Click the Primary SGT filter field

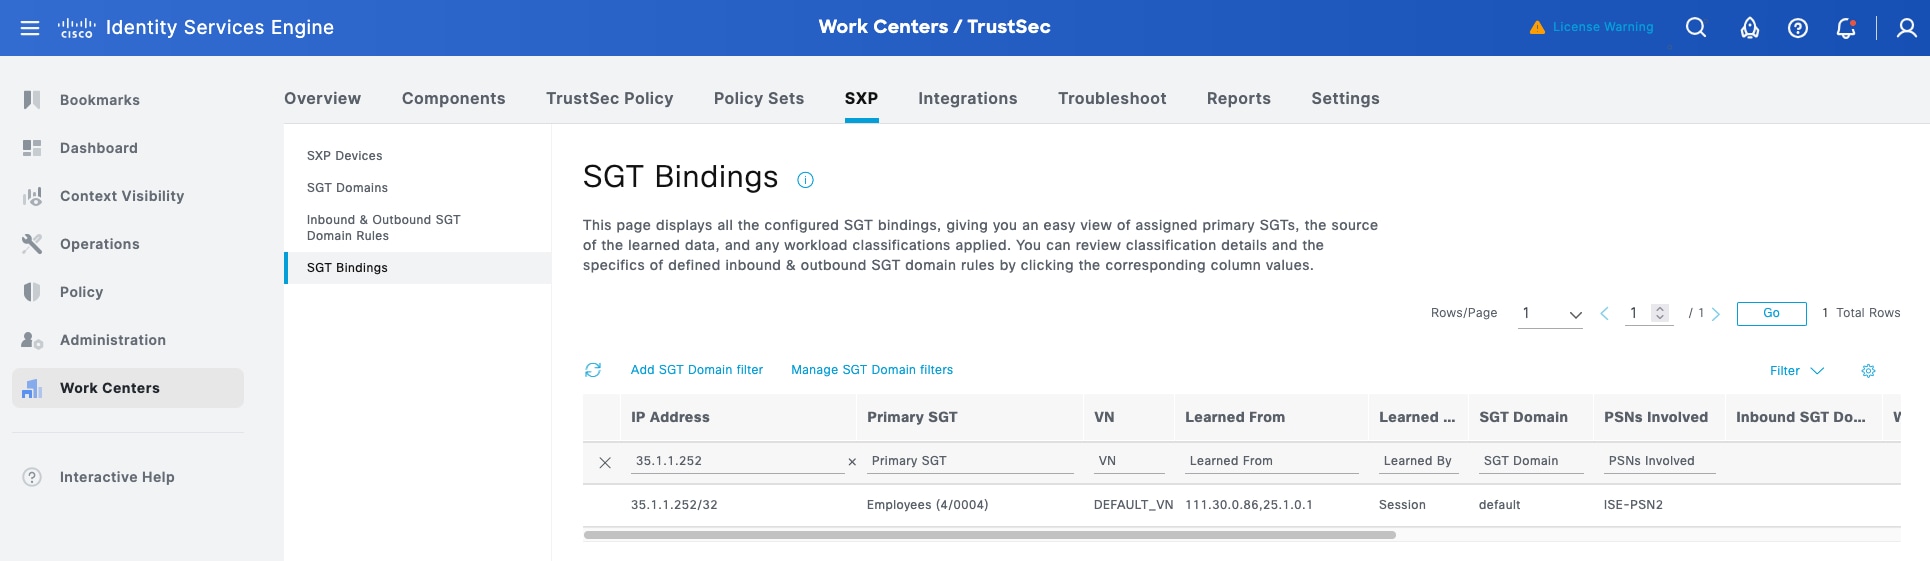[x=970, y=461]
